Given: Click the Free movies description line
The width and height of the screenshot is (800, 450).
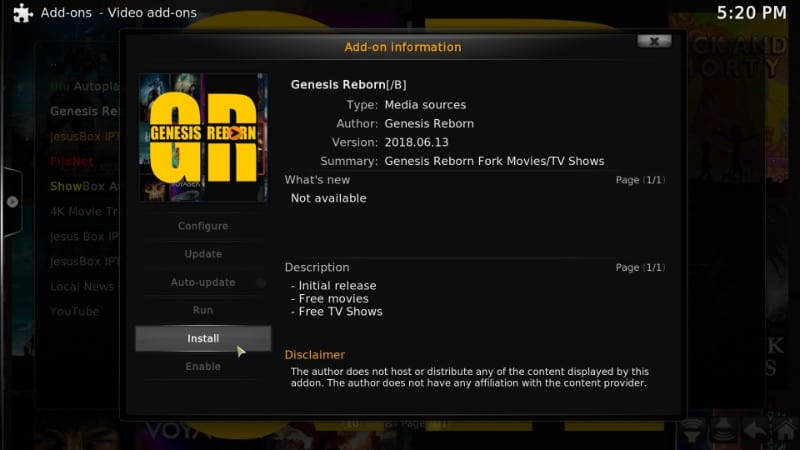Looking at the screenshot, I should coord(330,298).
